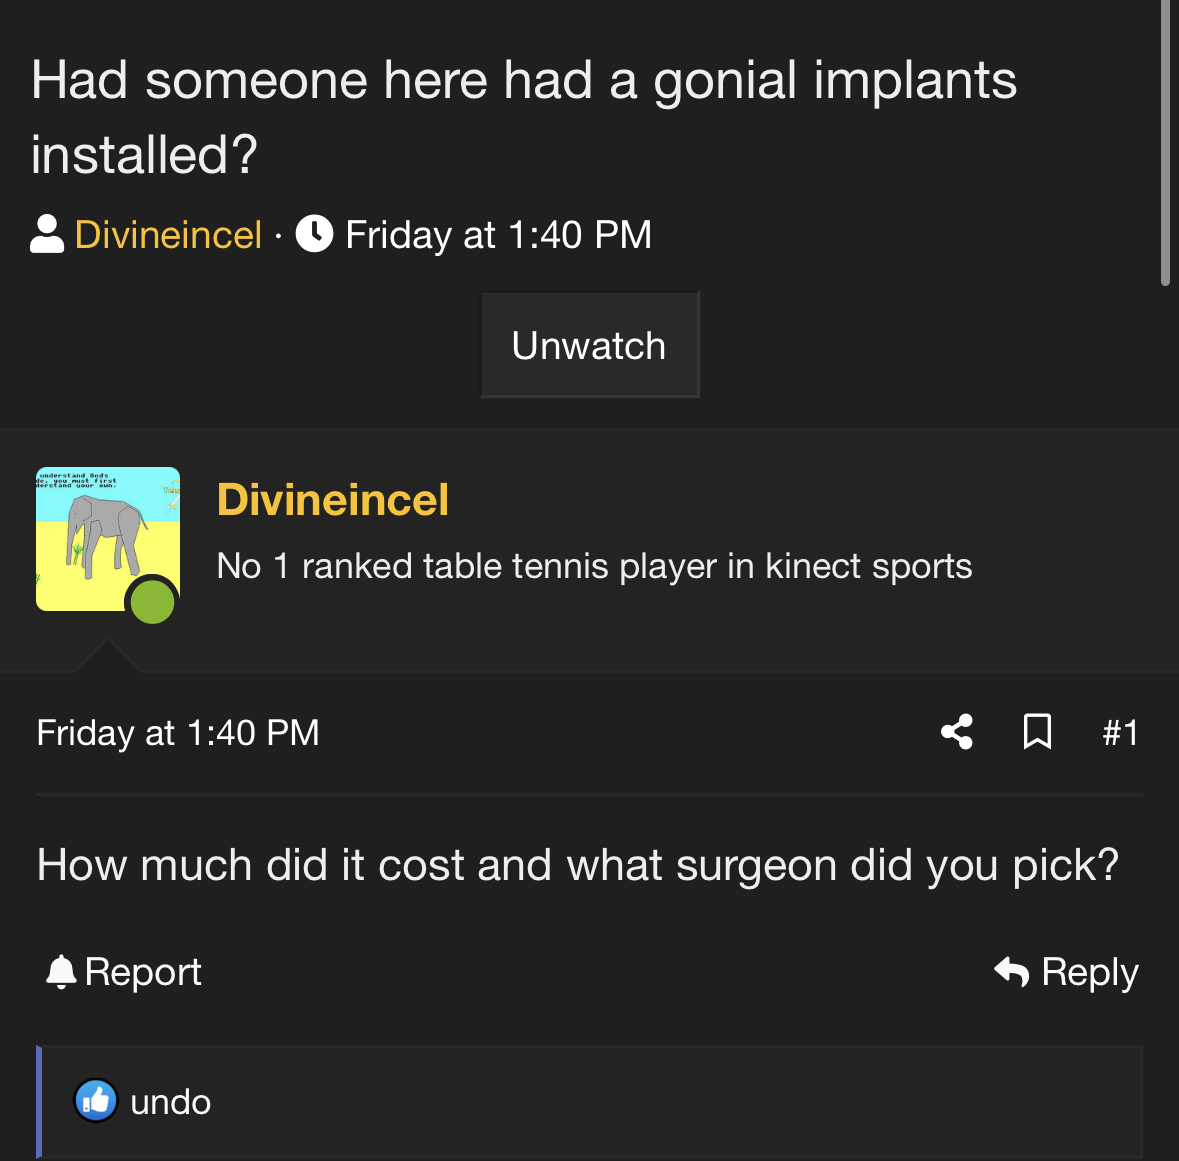Click the bell icon next to Report
1179x1161 pixels.
coord(61,972)
